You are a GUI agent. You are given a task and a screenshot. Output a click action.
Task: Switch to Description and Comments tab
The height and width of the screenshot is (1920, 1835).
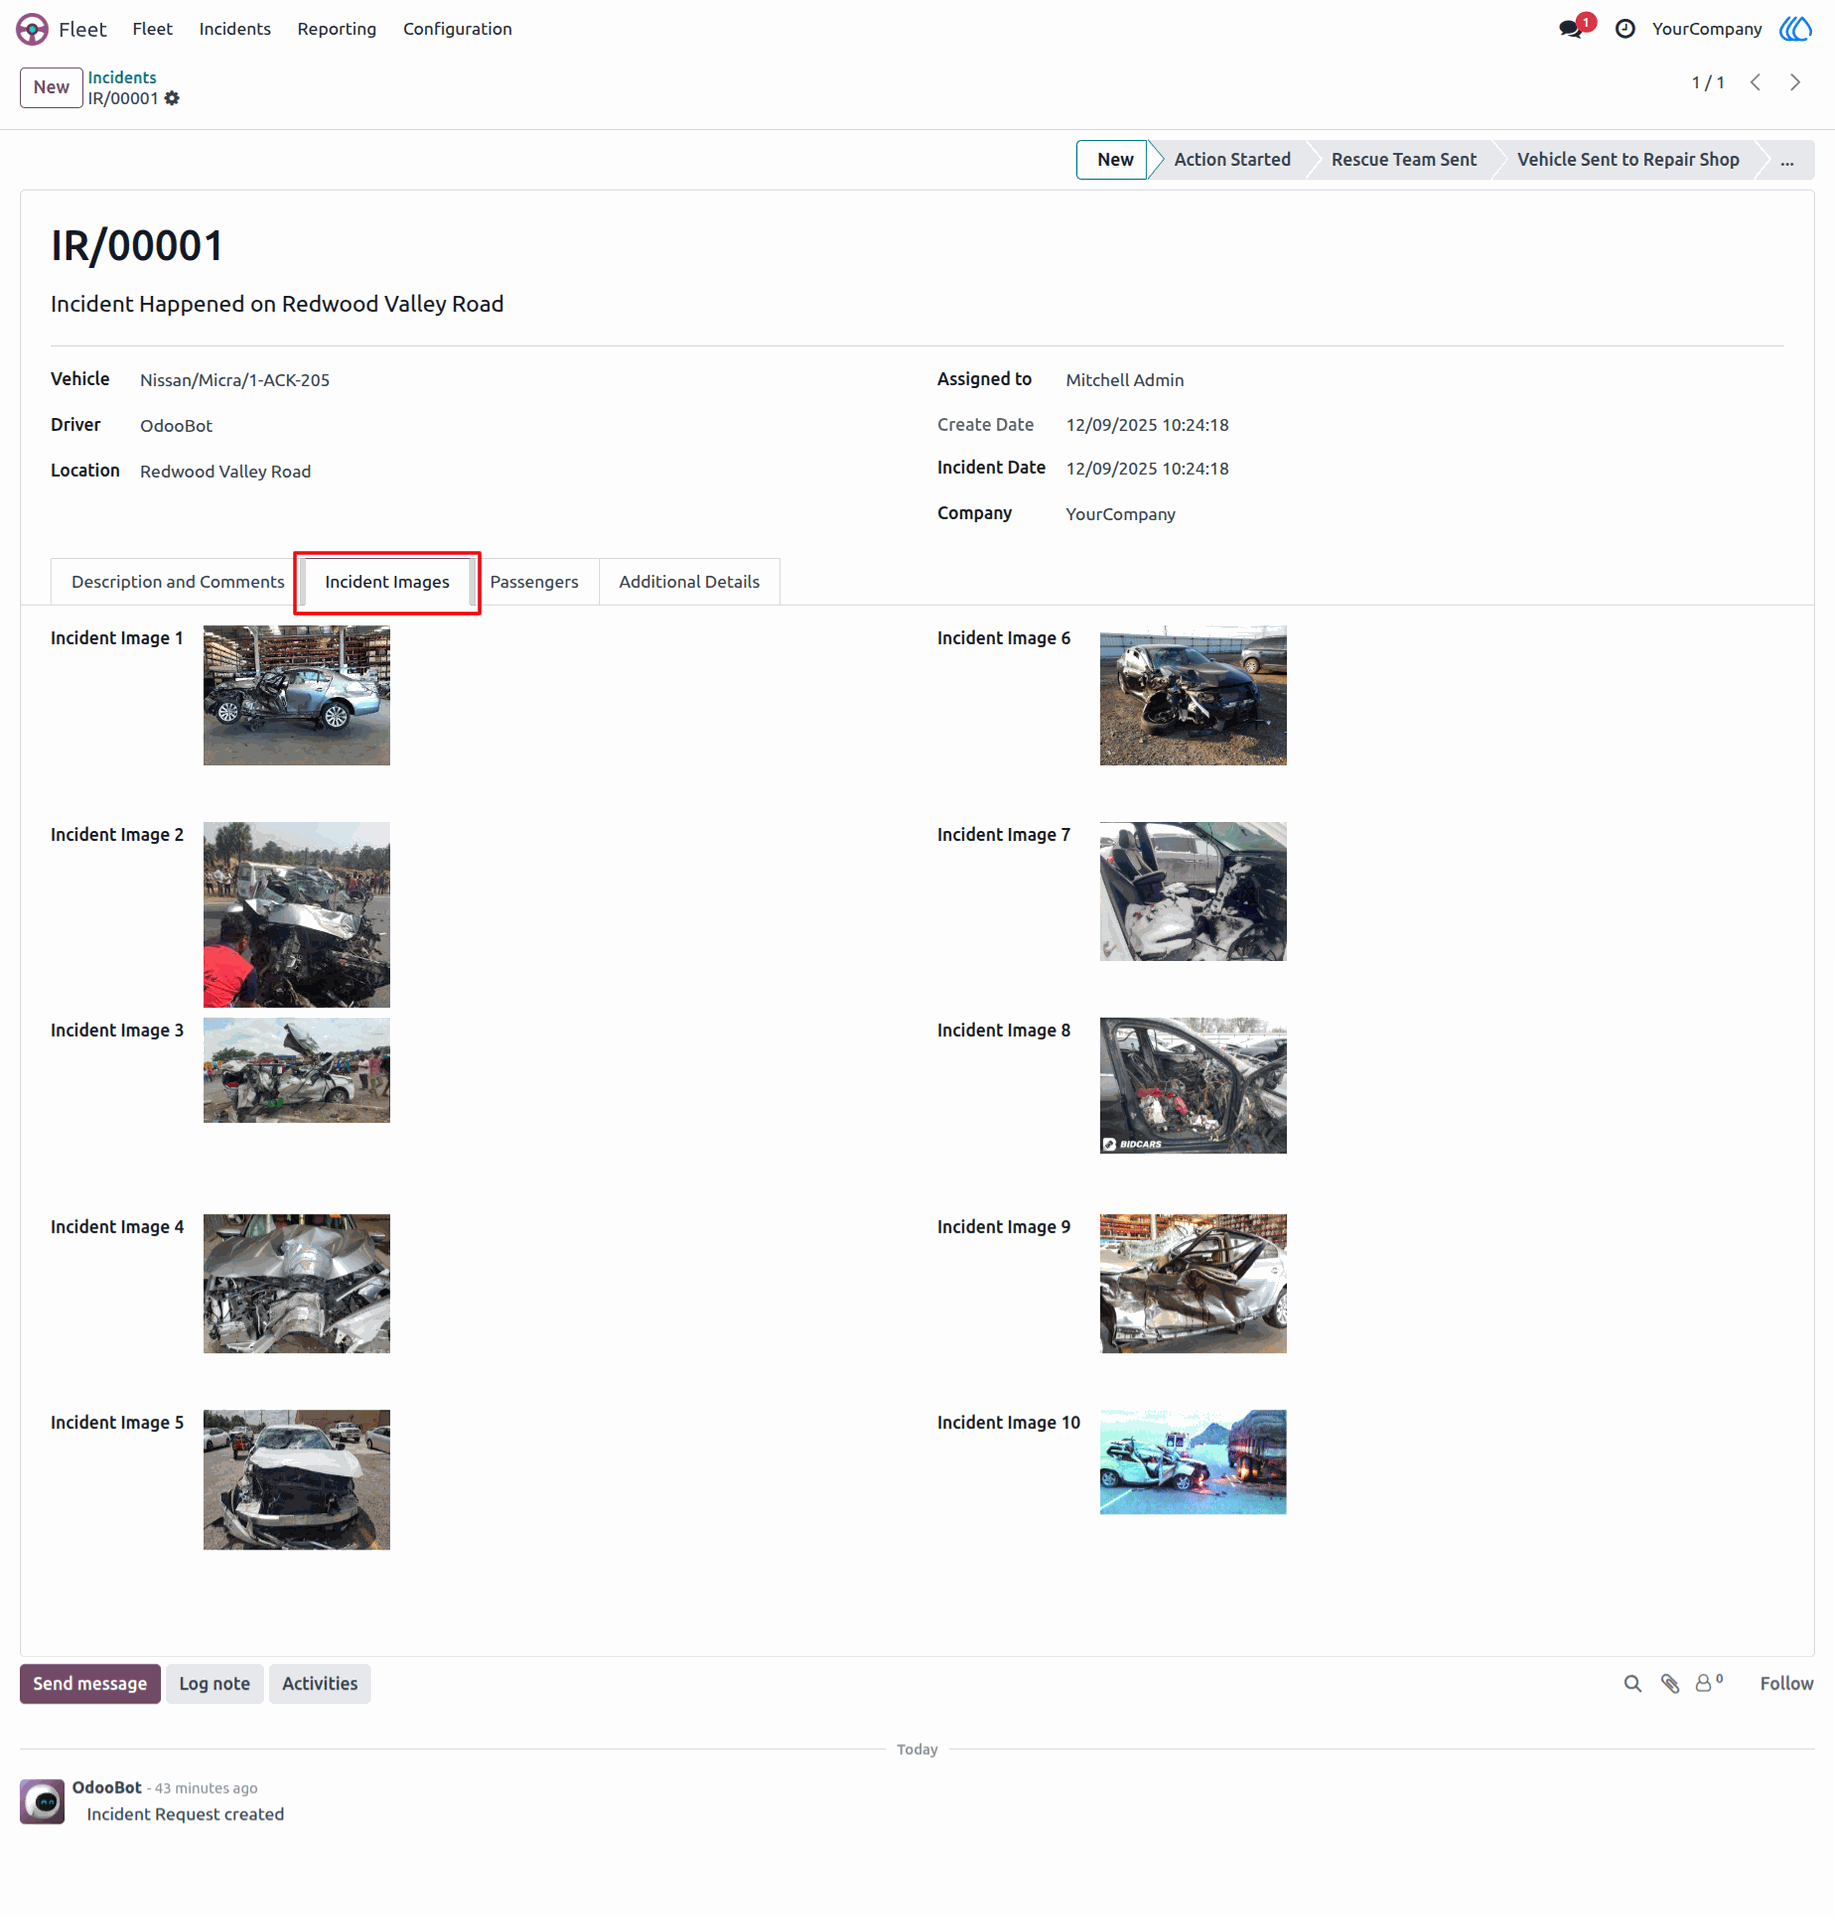click(178, 582)
